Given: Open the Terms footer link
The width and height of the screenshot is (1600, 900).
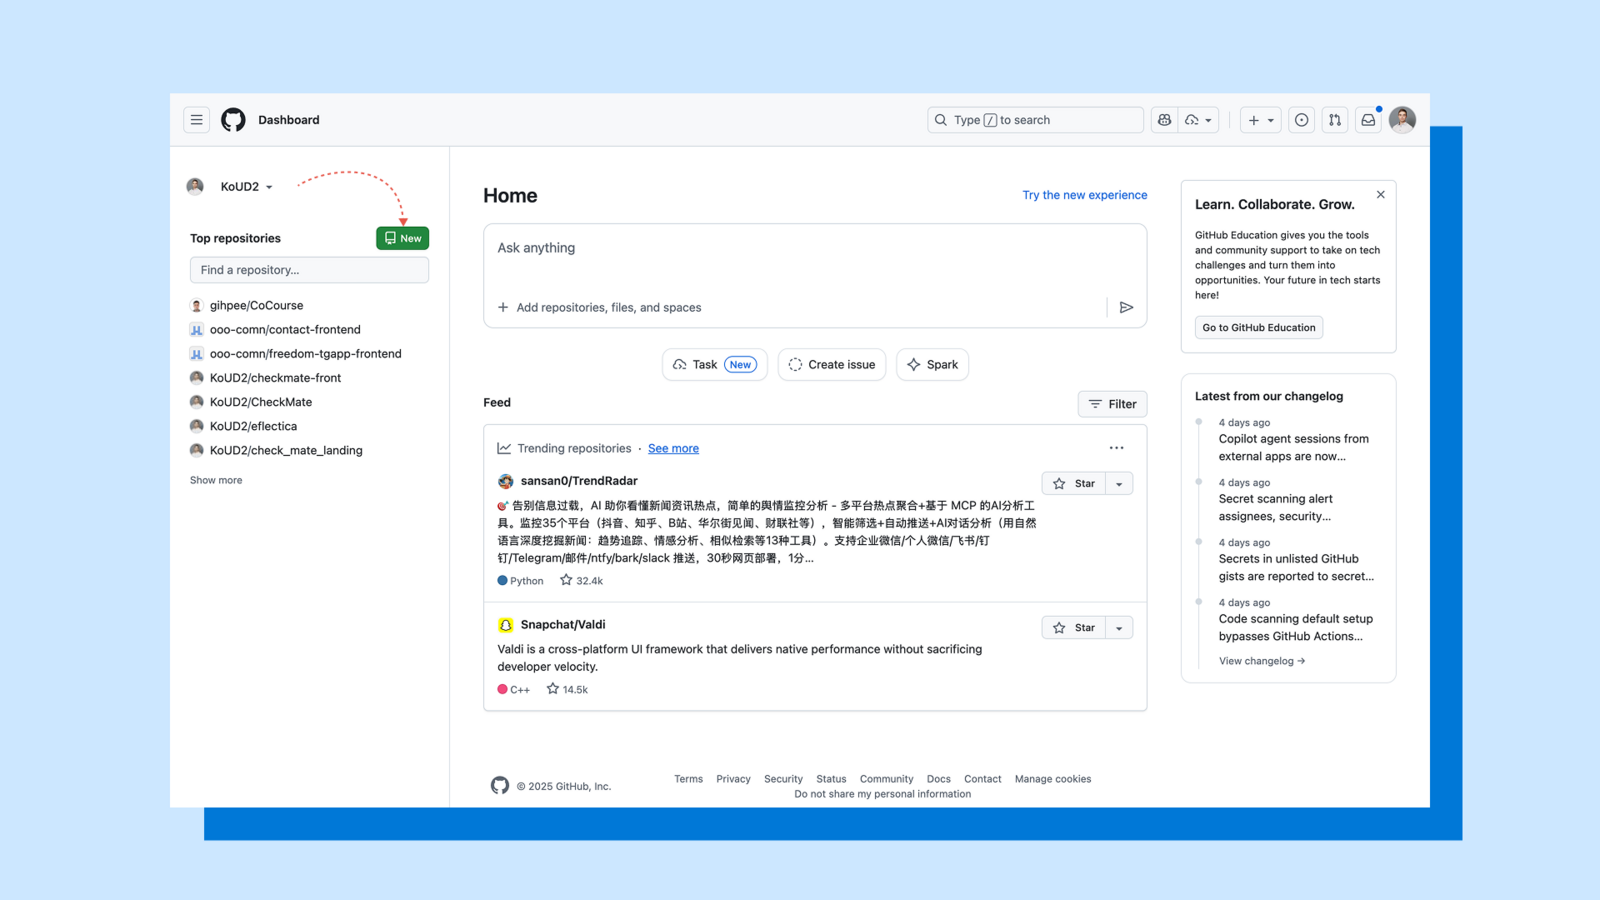Looking at the screenshot, I should 688,779.
